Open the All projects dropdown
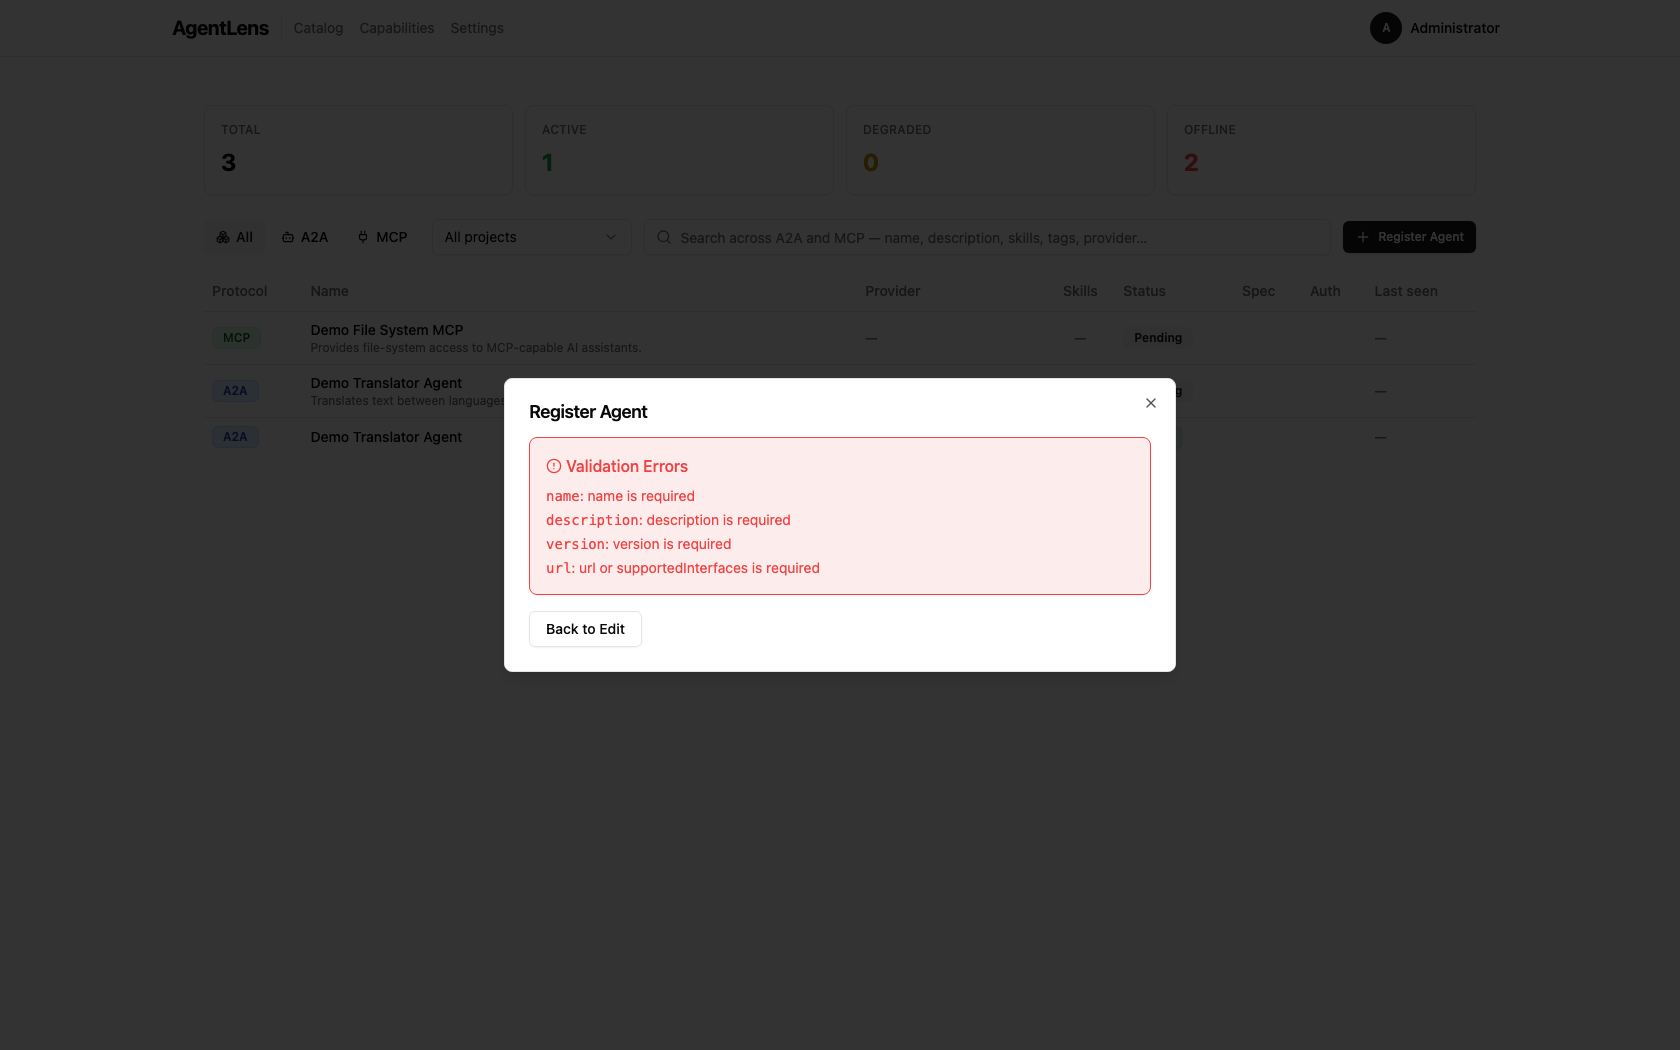1680x1050 pixels. [x=531, y=237]
